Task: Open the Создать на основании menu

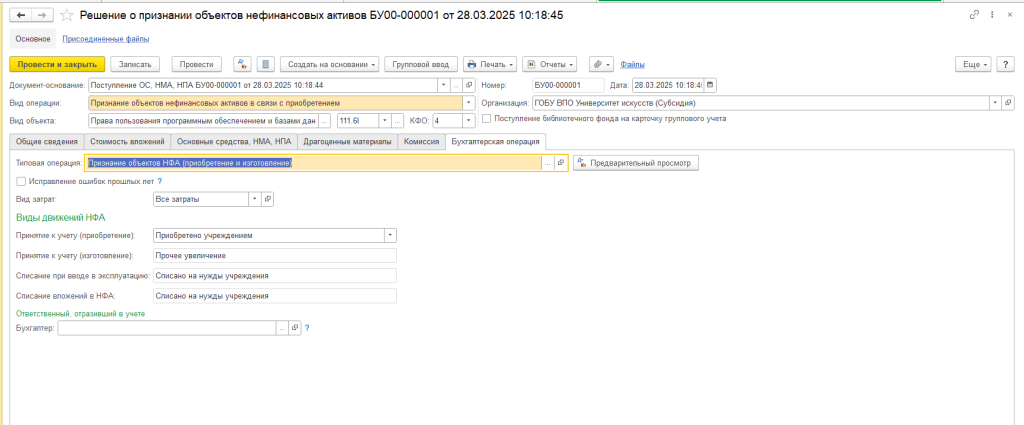Action: click(329, 64)
